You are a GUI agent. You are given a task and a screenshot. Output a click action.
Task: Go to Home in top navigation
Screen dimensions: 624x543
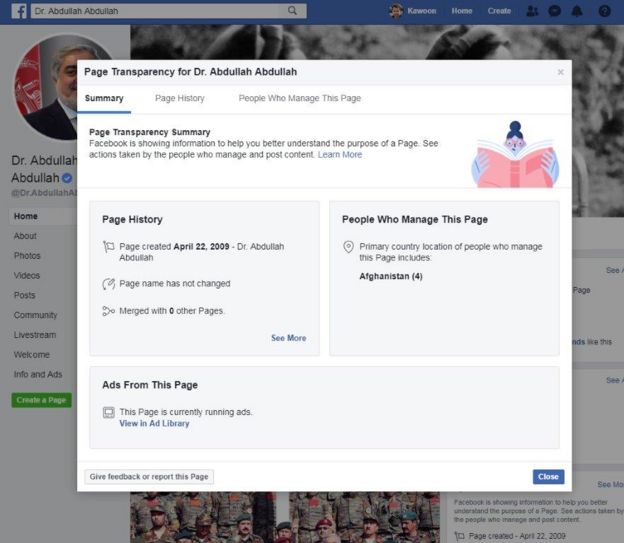[x=462, y=11]
